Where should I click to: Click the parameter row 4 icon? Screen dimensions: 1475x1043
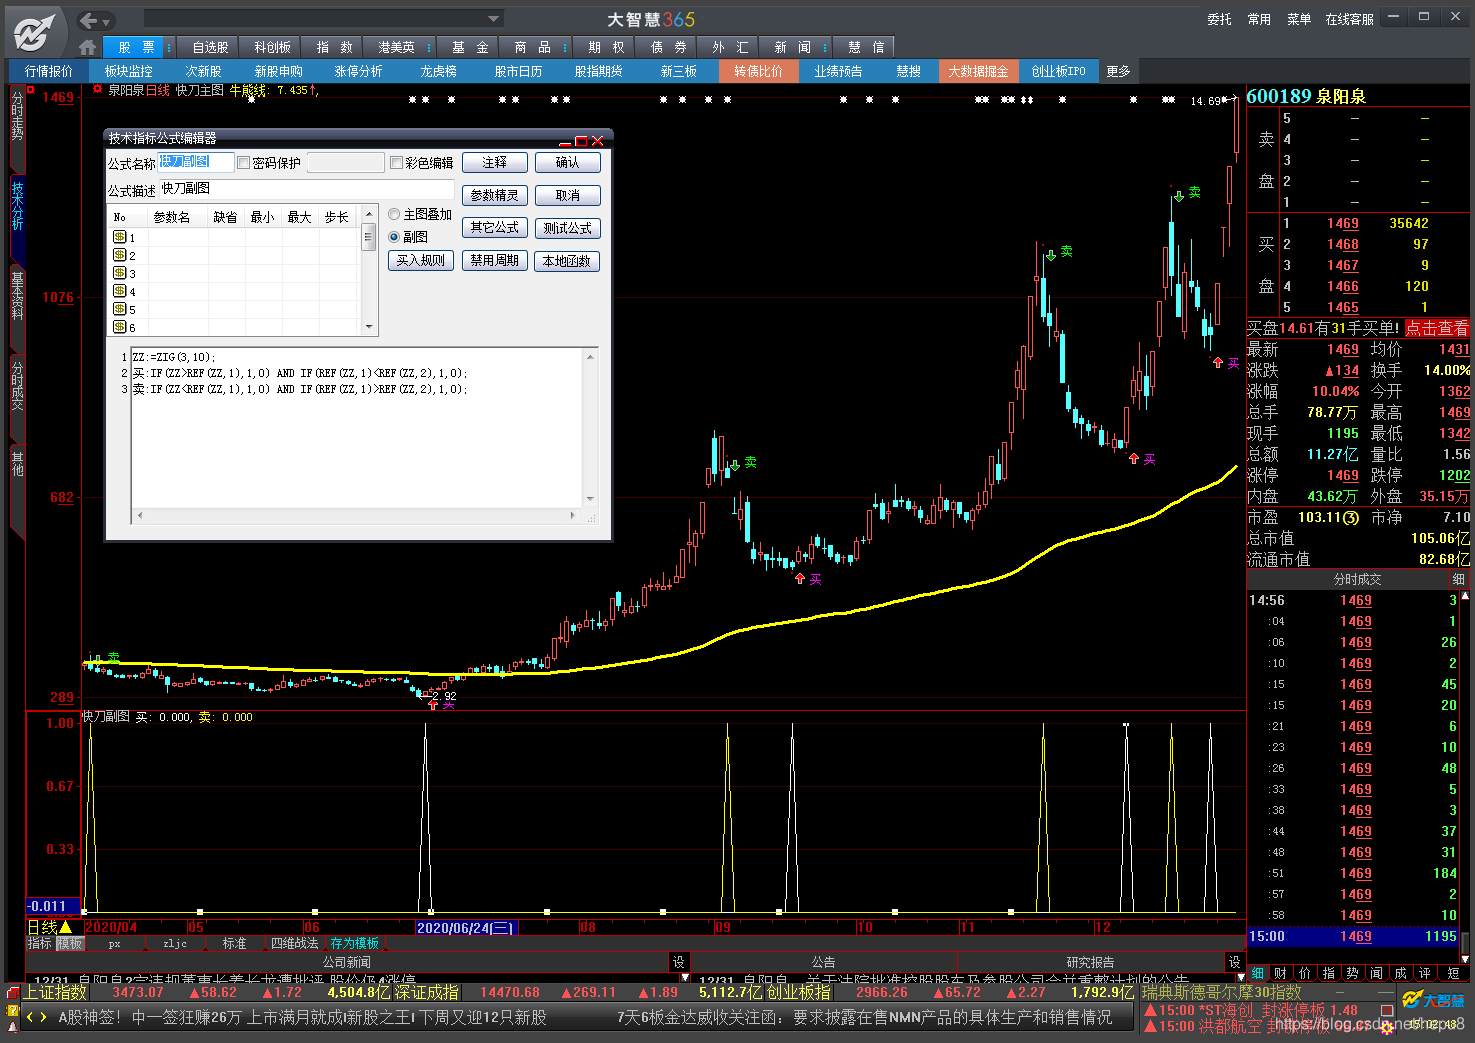120,291
